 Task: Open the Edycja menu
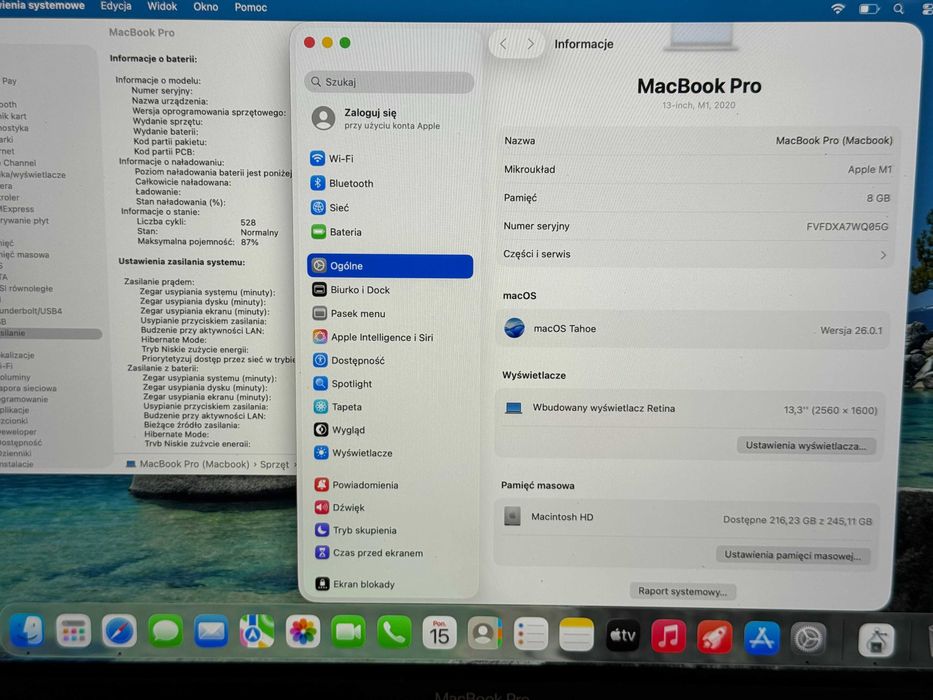(x=116, y=7)
